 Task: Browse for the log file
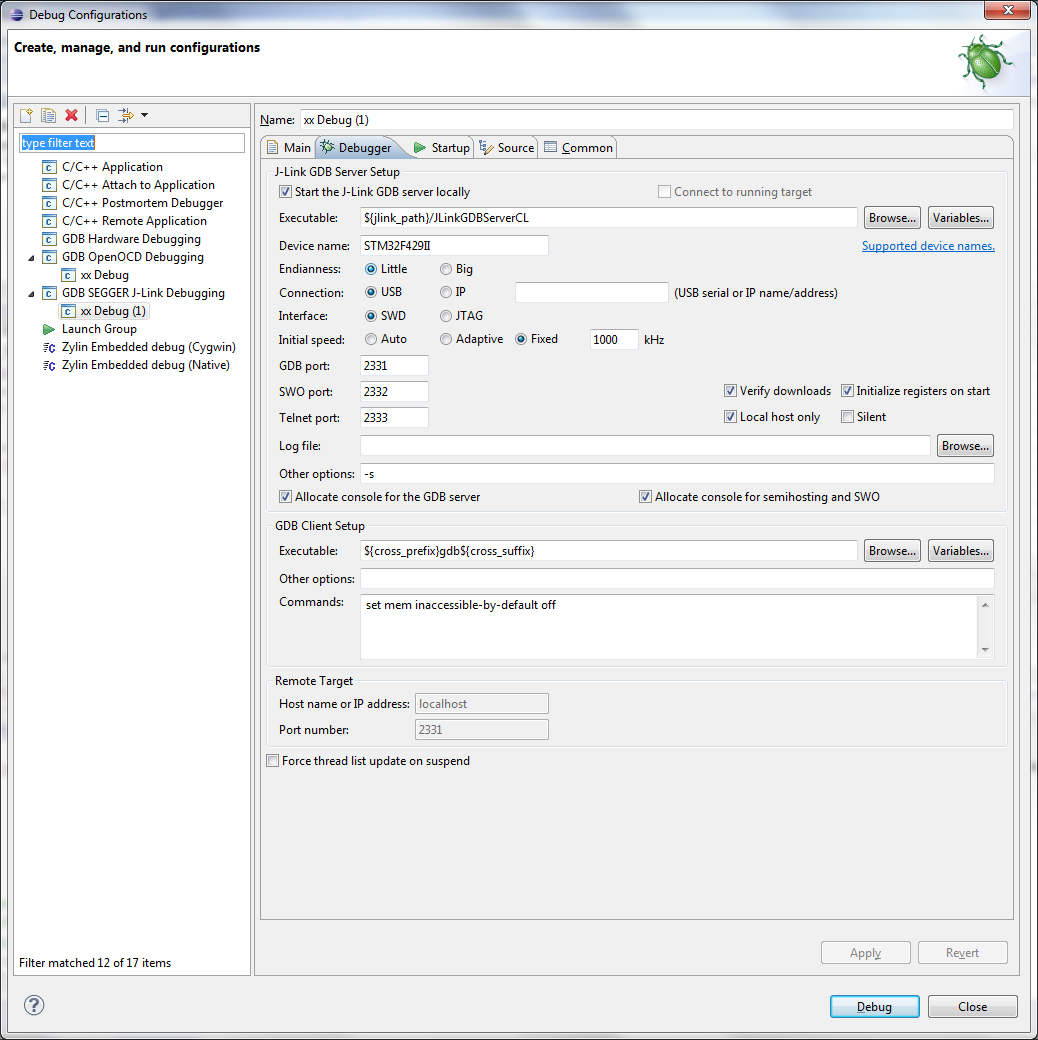click(965, 446)
